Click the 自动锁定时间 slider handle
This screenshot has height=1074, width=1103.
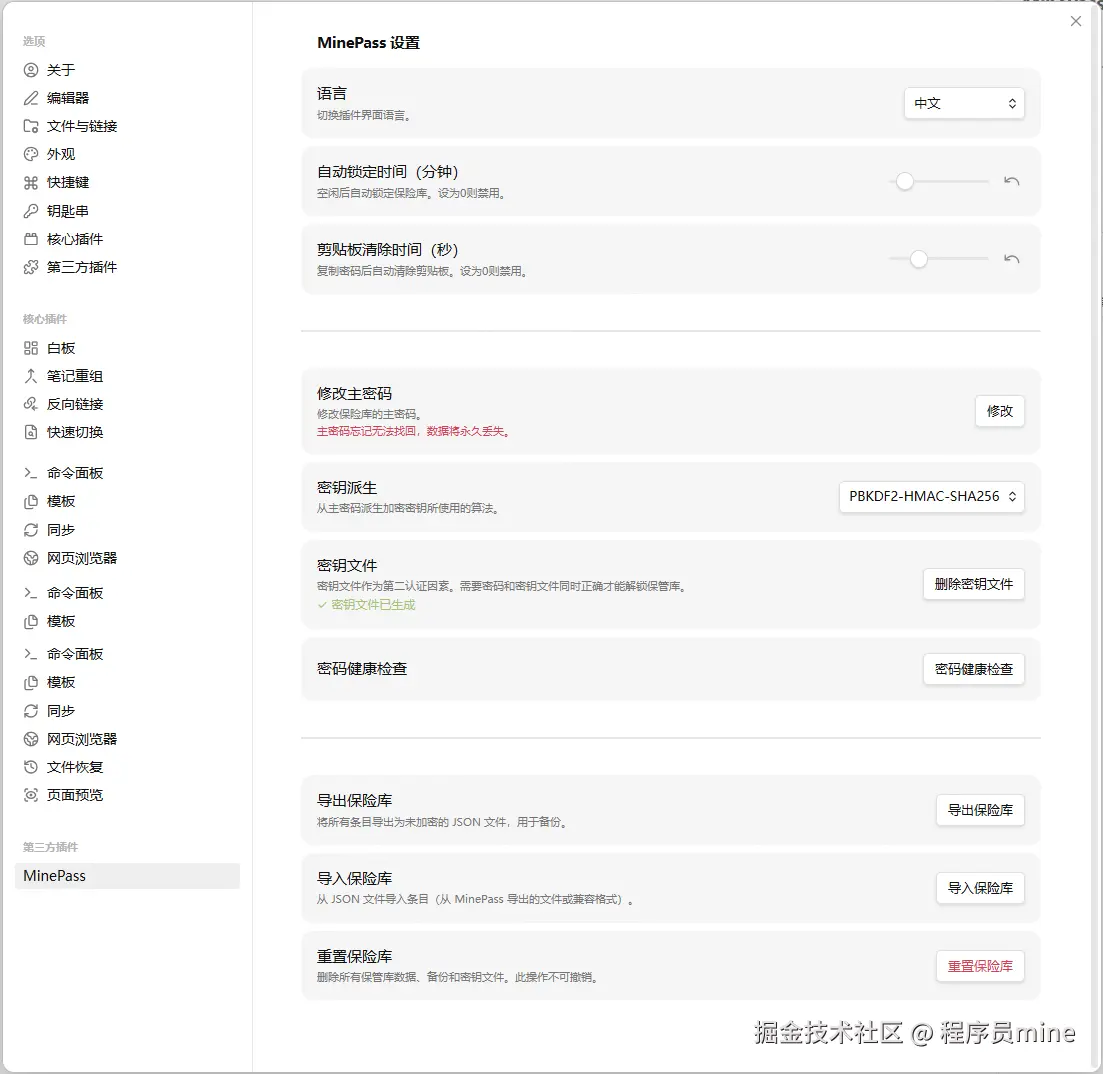coord(905,181)
